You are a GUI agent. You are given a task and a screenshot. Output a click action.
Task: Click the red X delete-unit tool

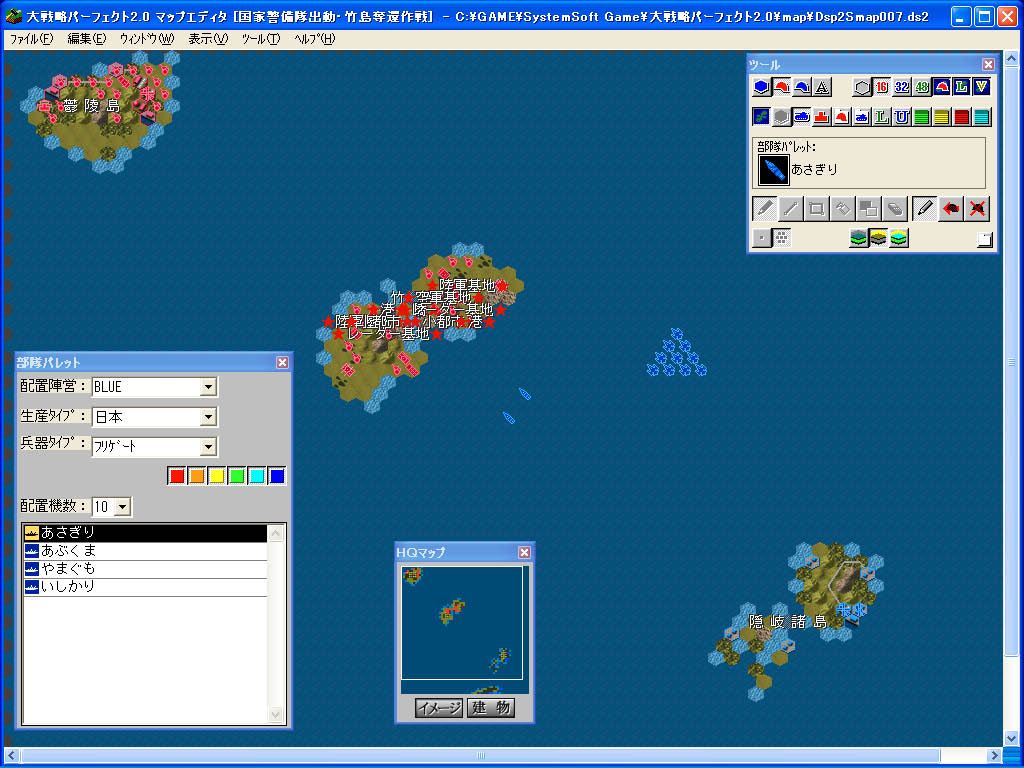pos(977,209)
